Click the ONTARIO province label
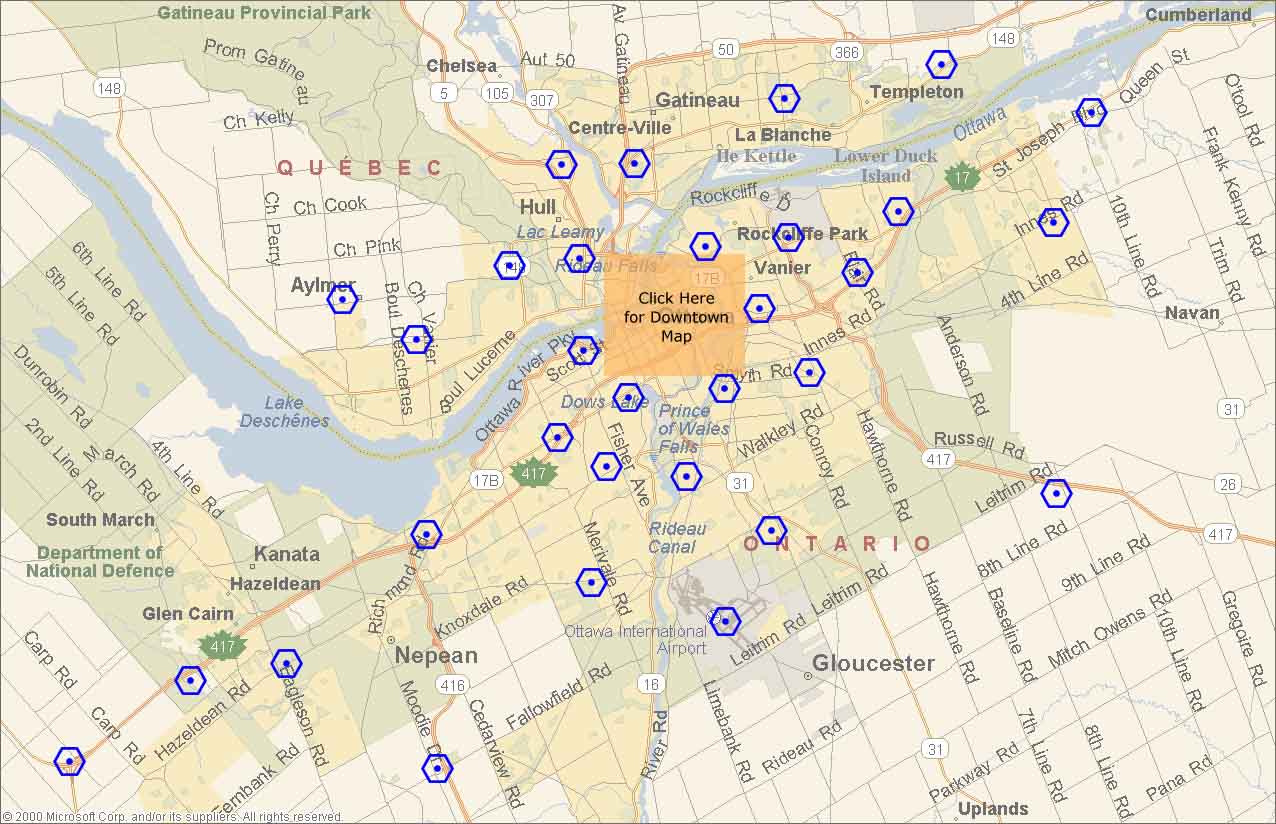The image size is (1276, 824). [x=838, y=544]
